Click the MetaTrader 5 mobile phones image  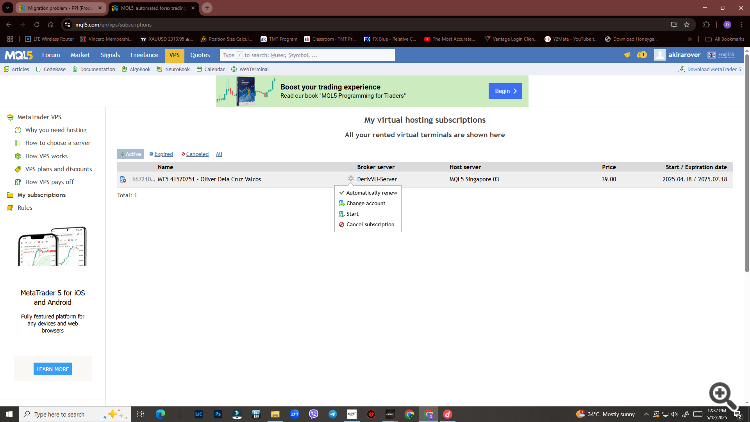[x=52, y=247]
